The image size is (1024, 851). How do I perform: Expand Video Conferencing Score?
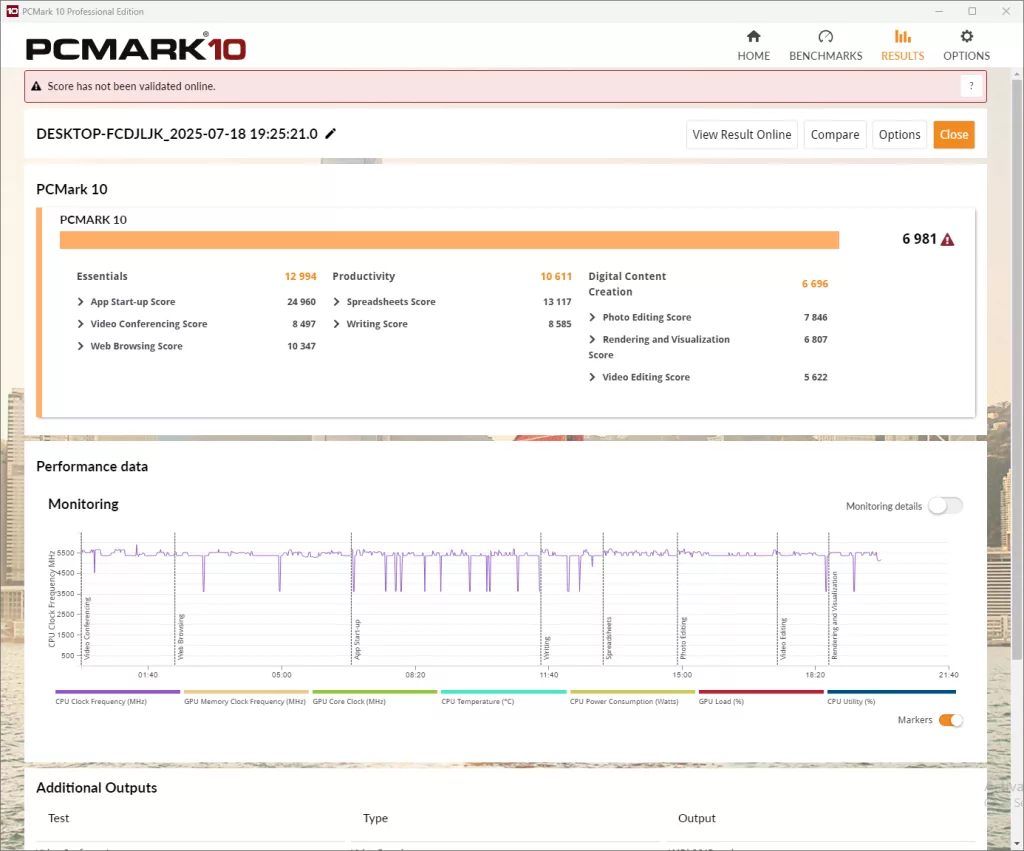[80, 324]
